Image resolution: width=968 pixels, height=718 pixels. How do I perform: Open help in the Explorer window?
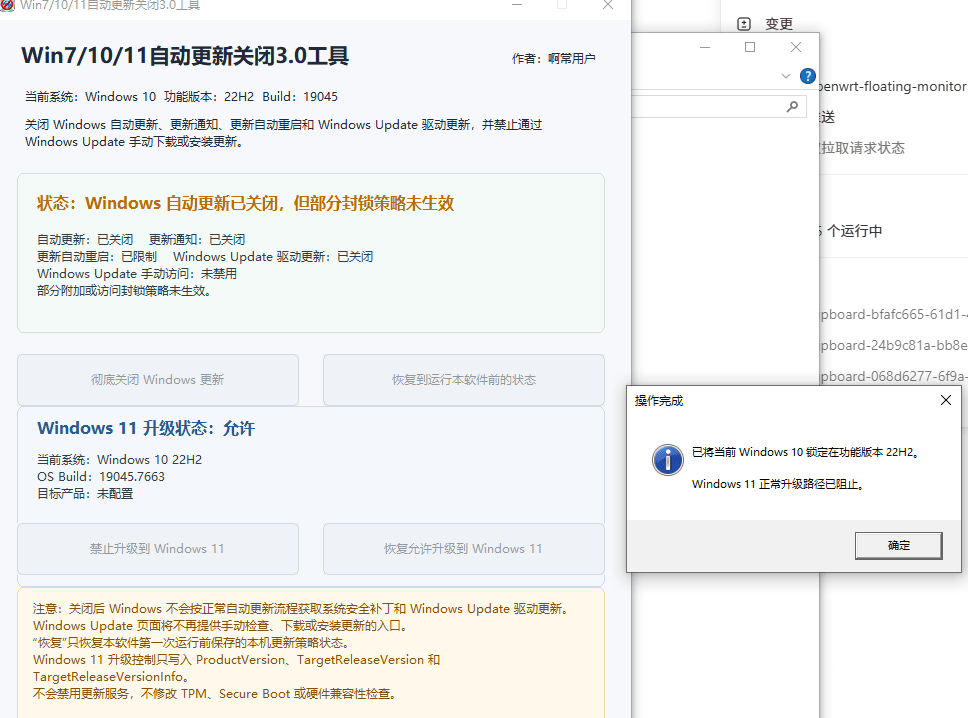point(807,76)
